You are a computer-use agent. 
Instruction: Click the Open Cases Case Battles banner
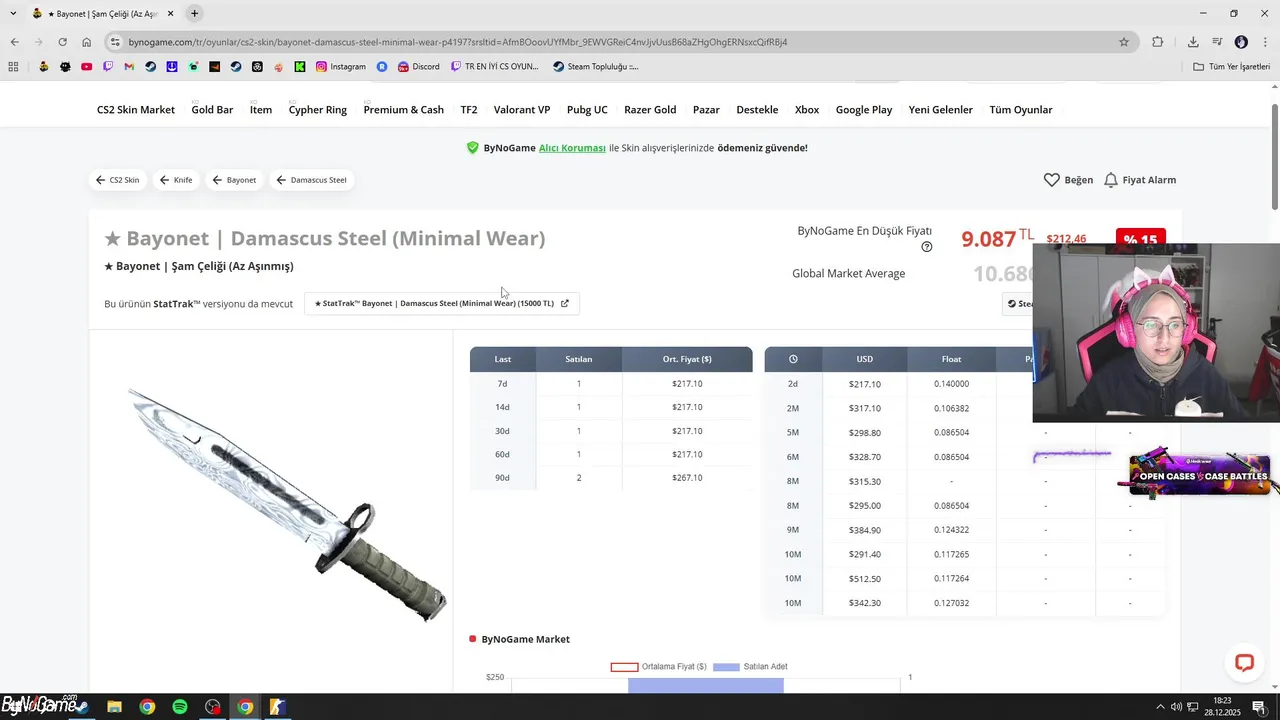[1199, 476]
